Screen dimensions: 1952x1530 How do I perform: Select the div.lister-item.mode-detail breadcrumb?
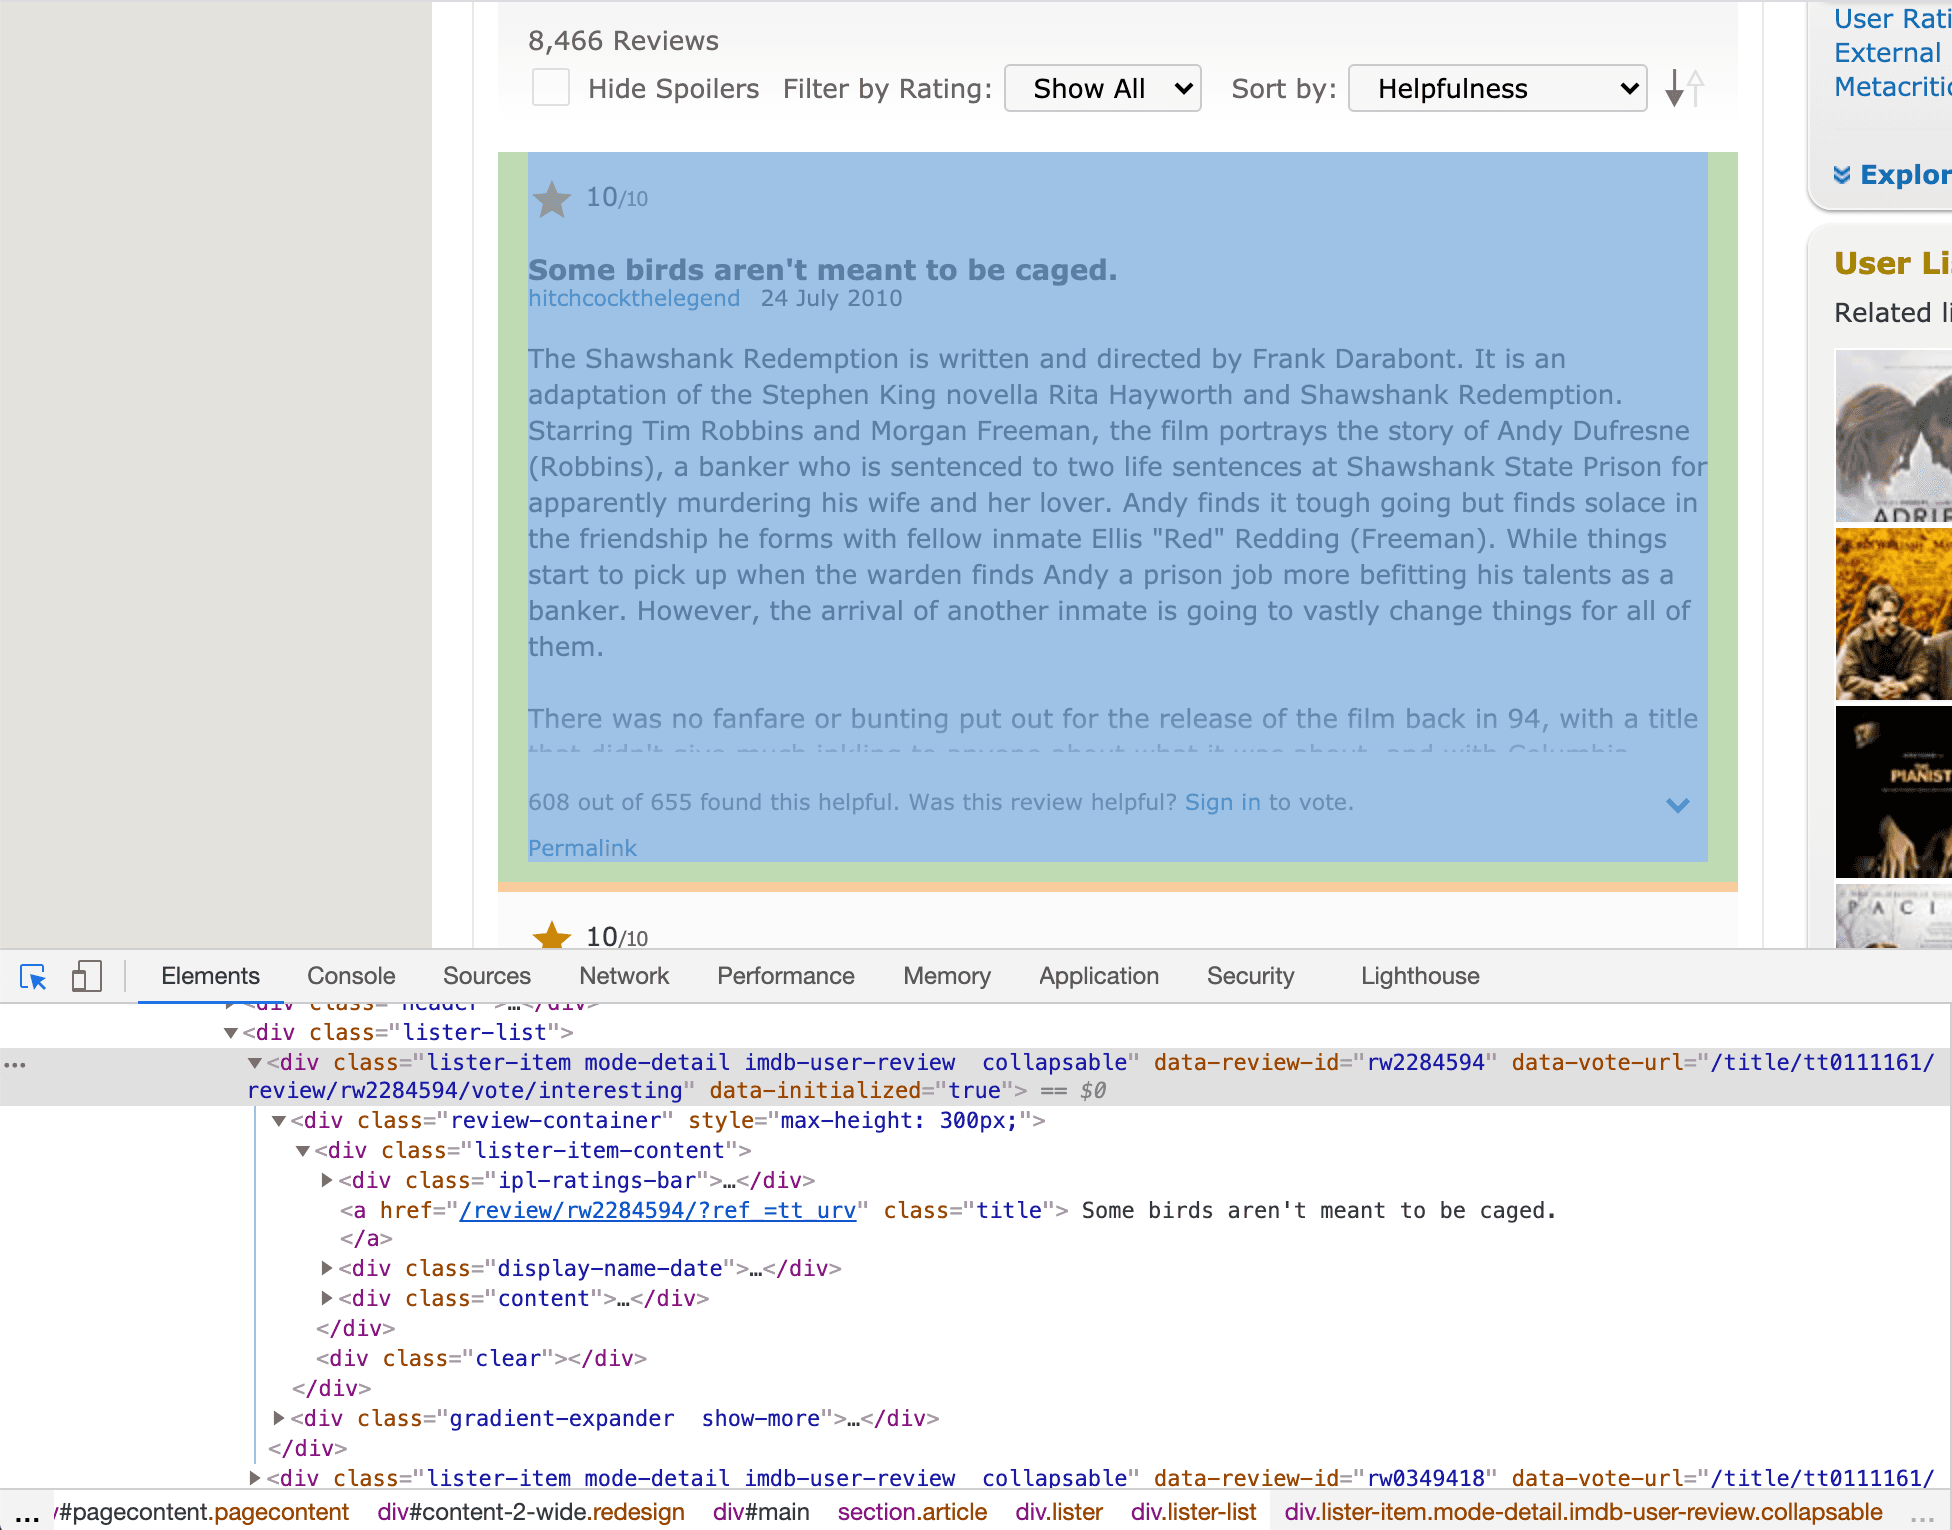(1583, 1512)
